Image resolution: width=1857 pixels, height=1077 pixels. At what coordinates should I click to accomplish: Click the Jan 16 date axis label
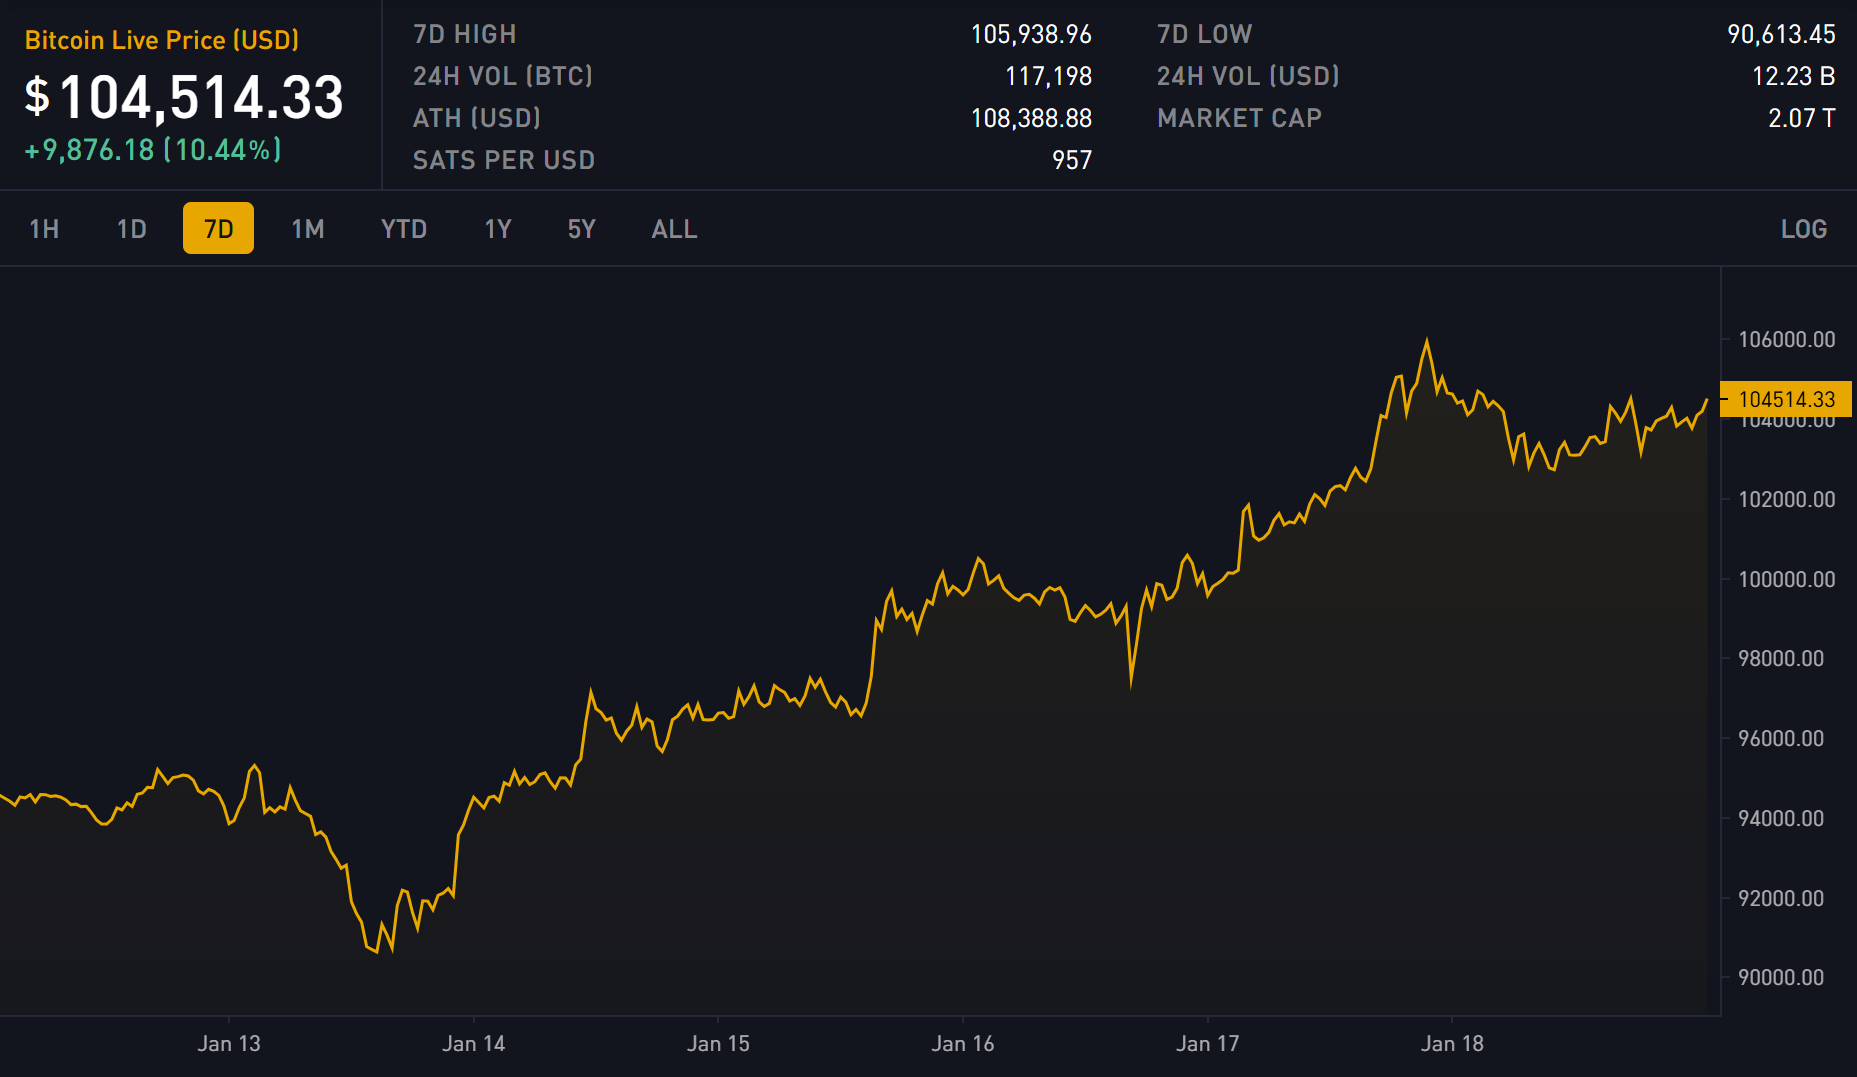[x=962, y=1043]
